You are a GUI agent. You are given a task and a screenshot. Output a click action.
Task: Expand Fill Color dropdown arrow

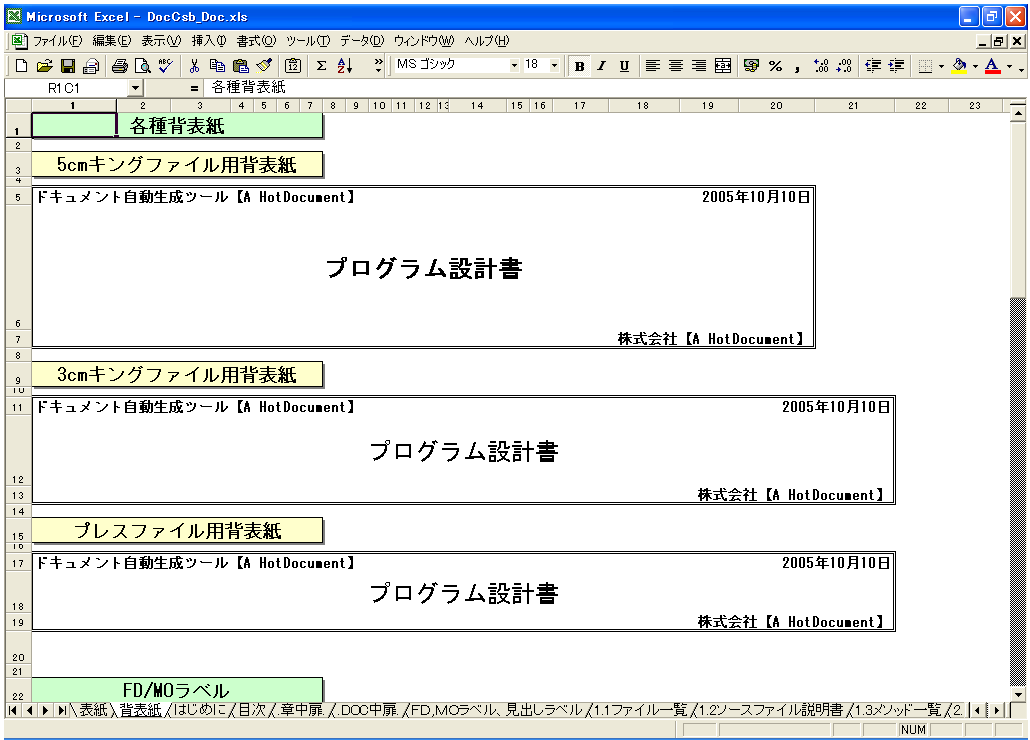pos(975,66)
